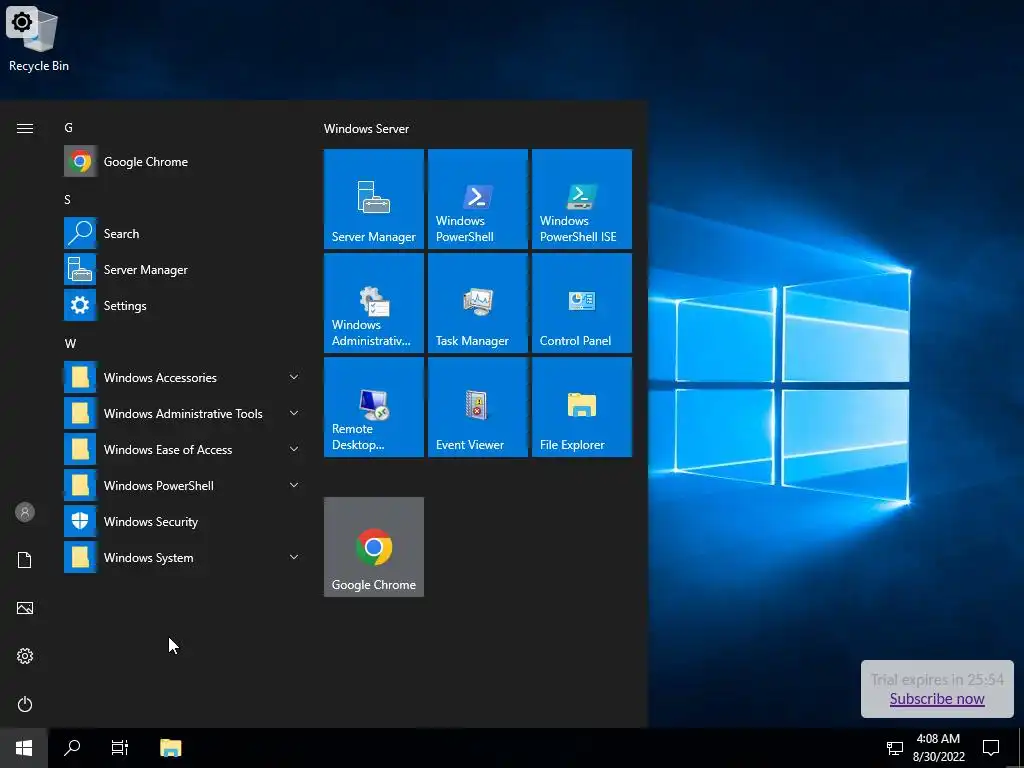The image size is (1024, 768).
Task: Open the File Explorer tile
Action: [x=582, y=407]
